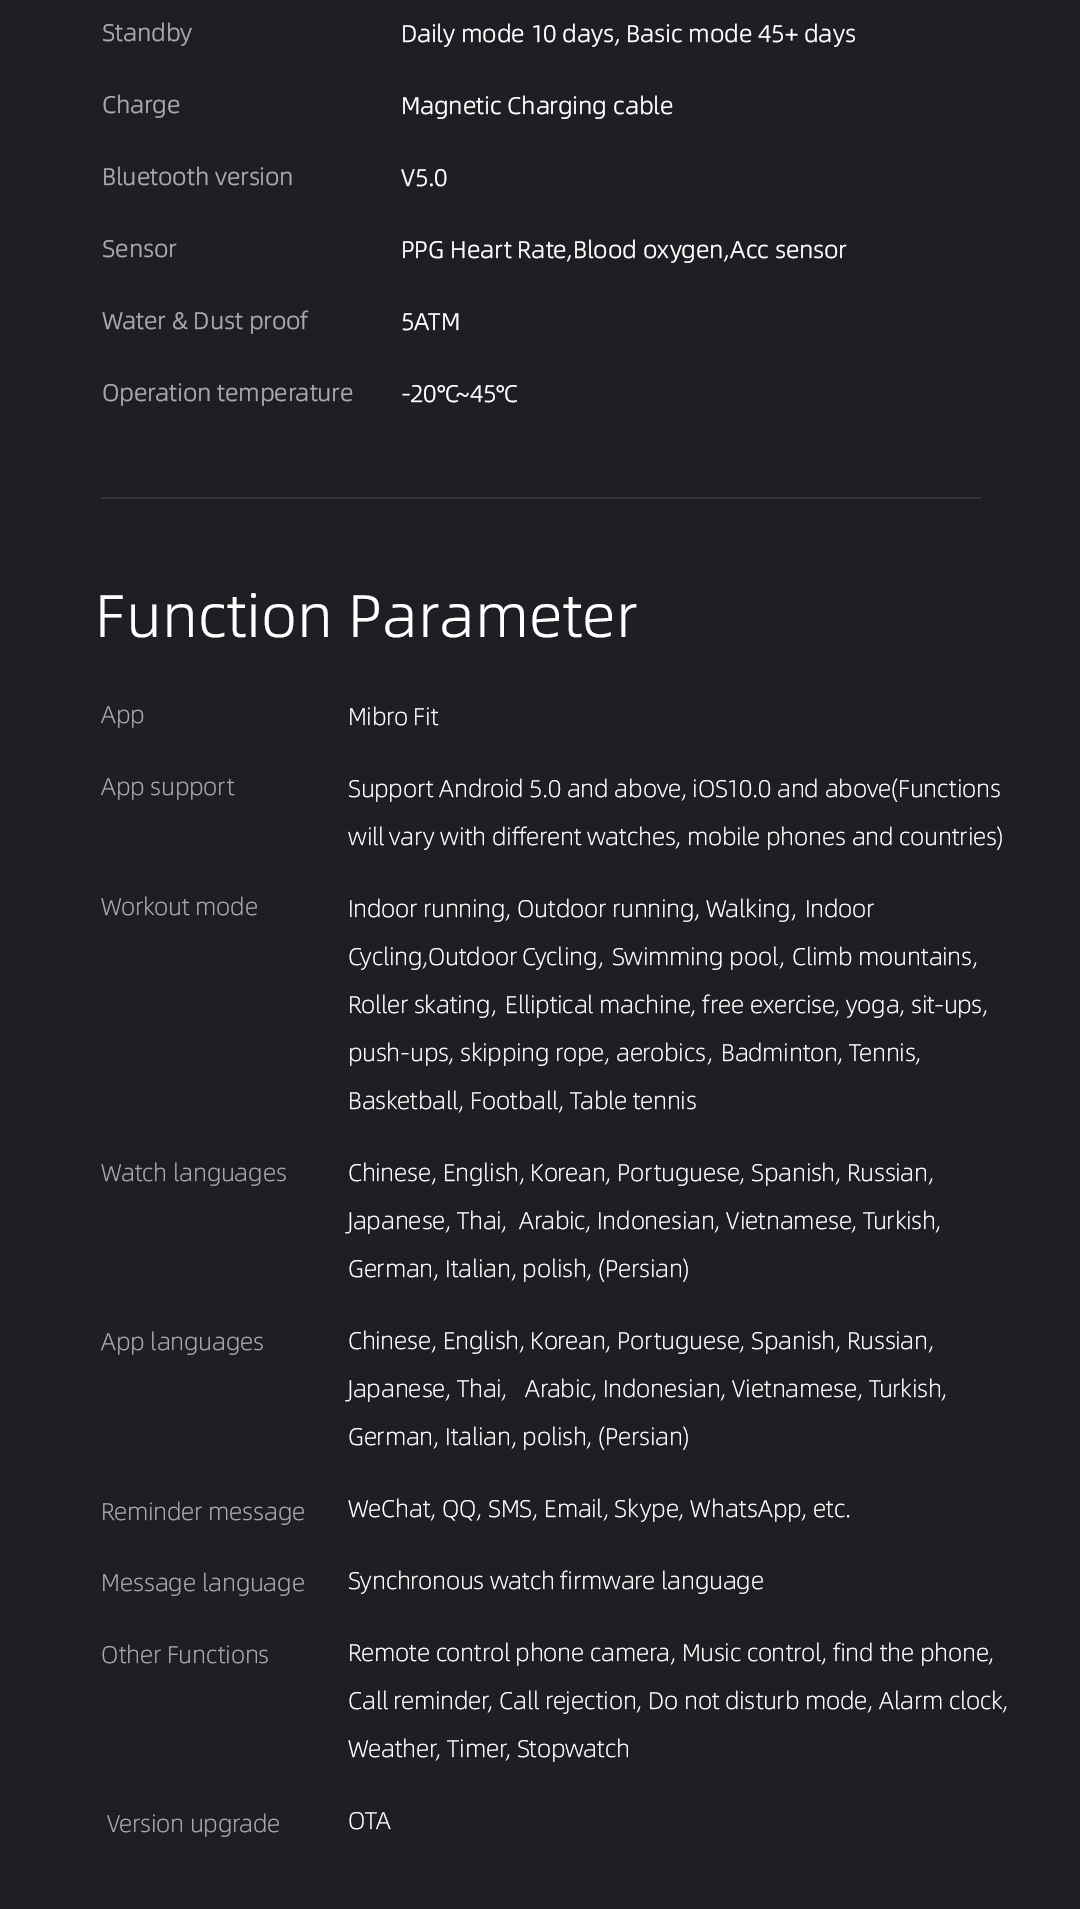Screen dimensions: 1080x1909
Task: Select the App languages label
Action: (182, 1342)
